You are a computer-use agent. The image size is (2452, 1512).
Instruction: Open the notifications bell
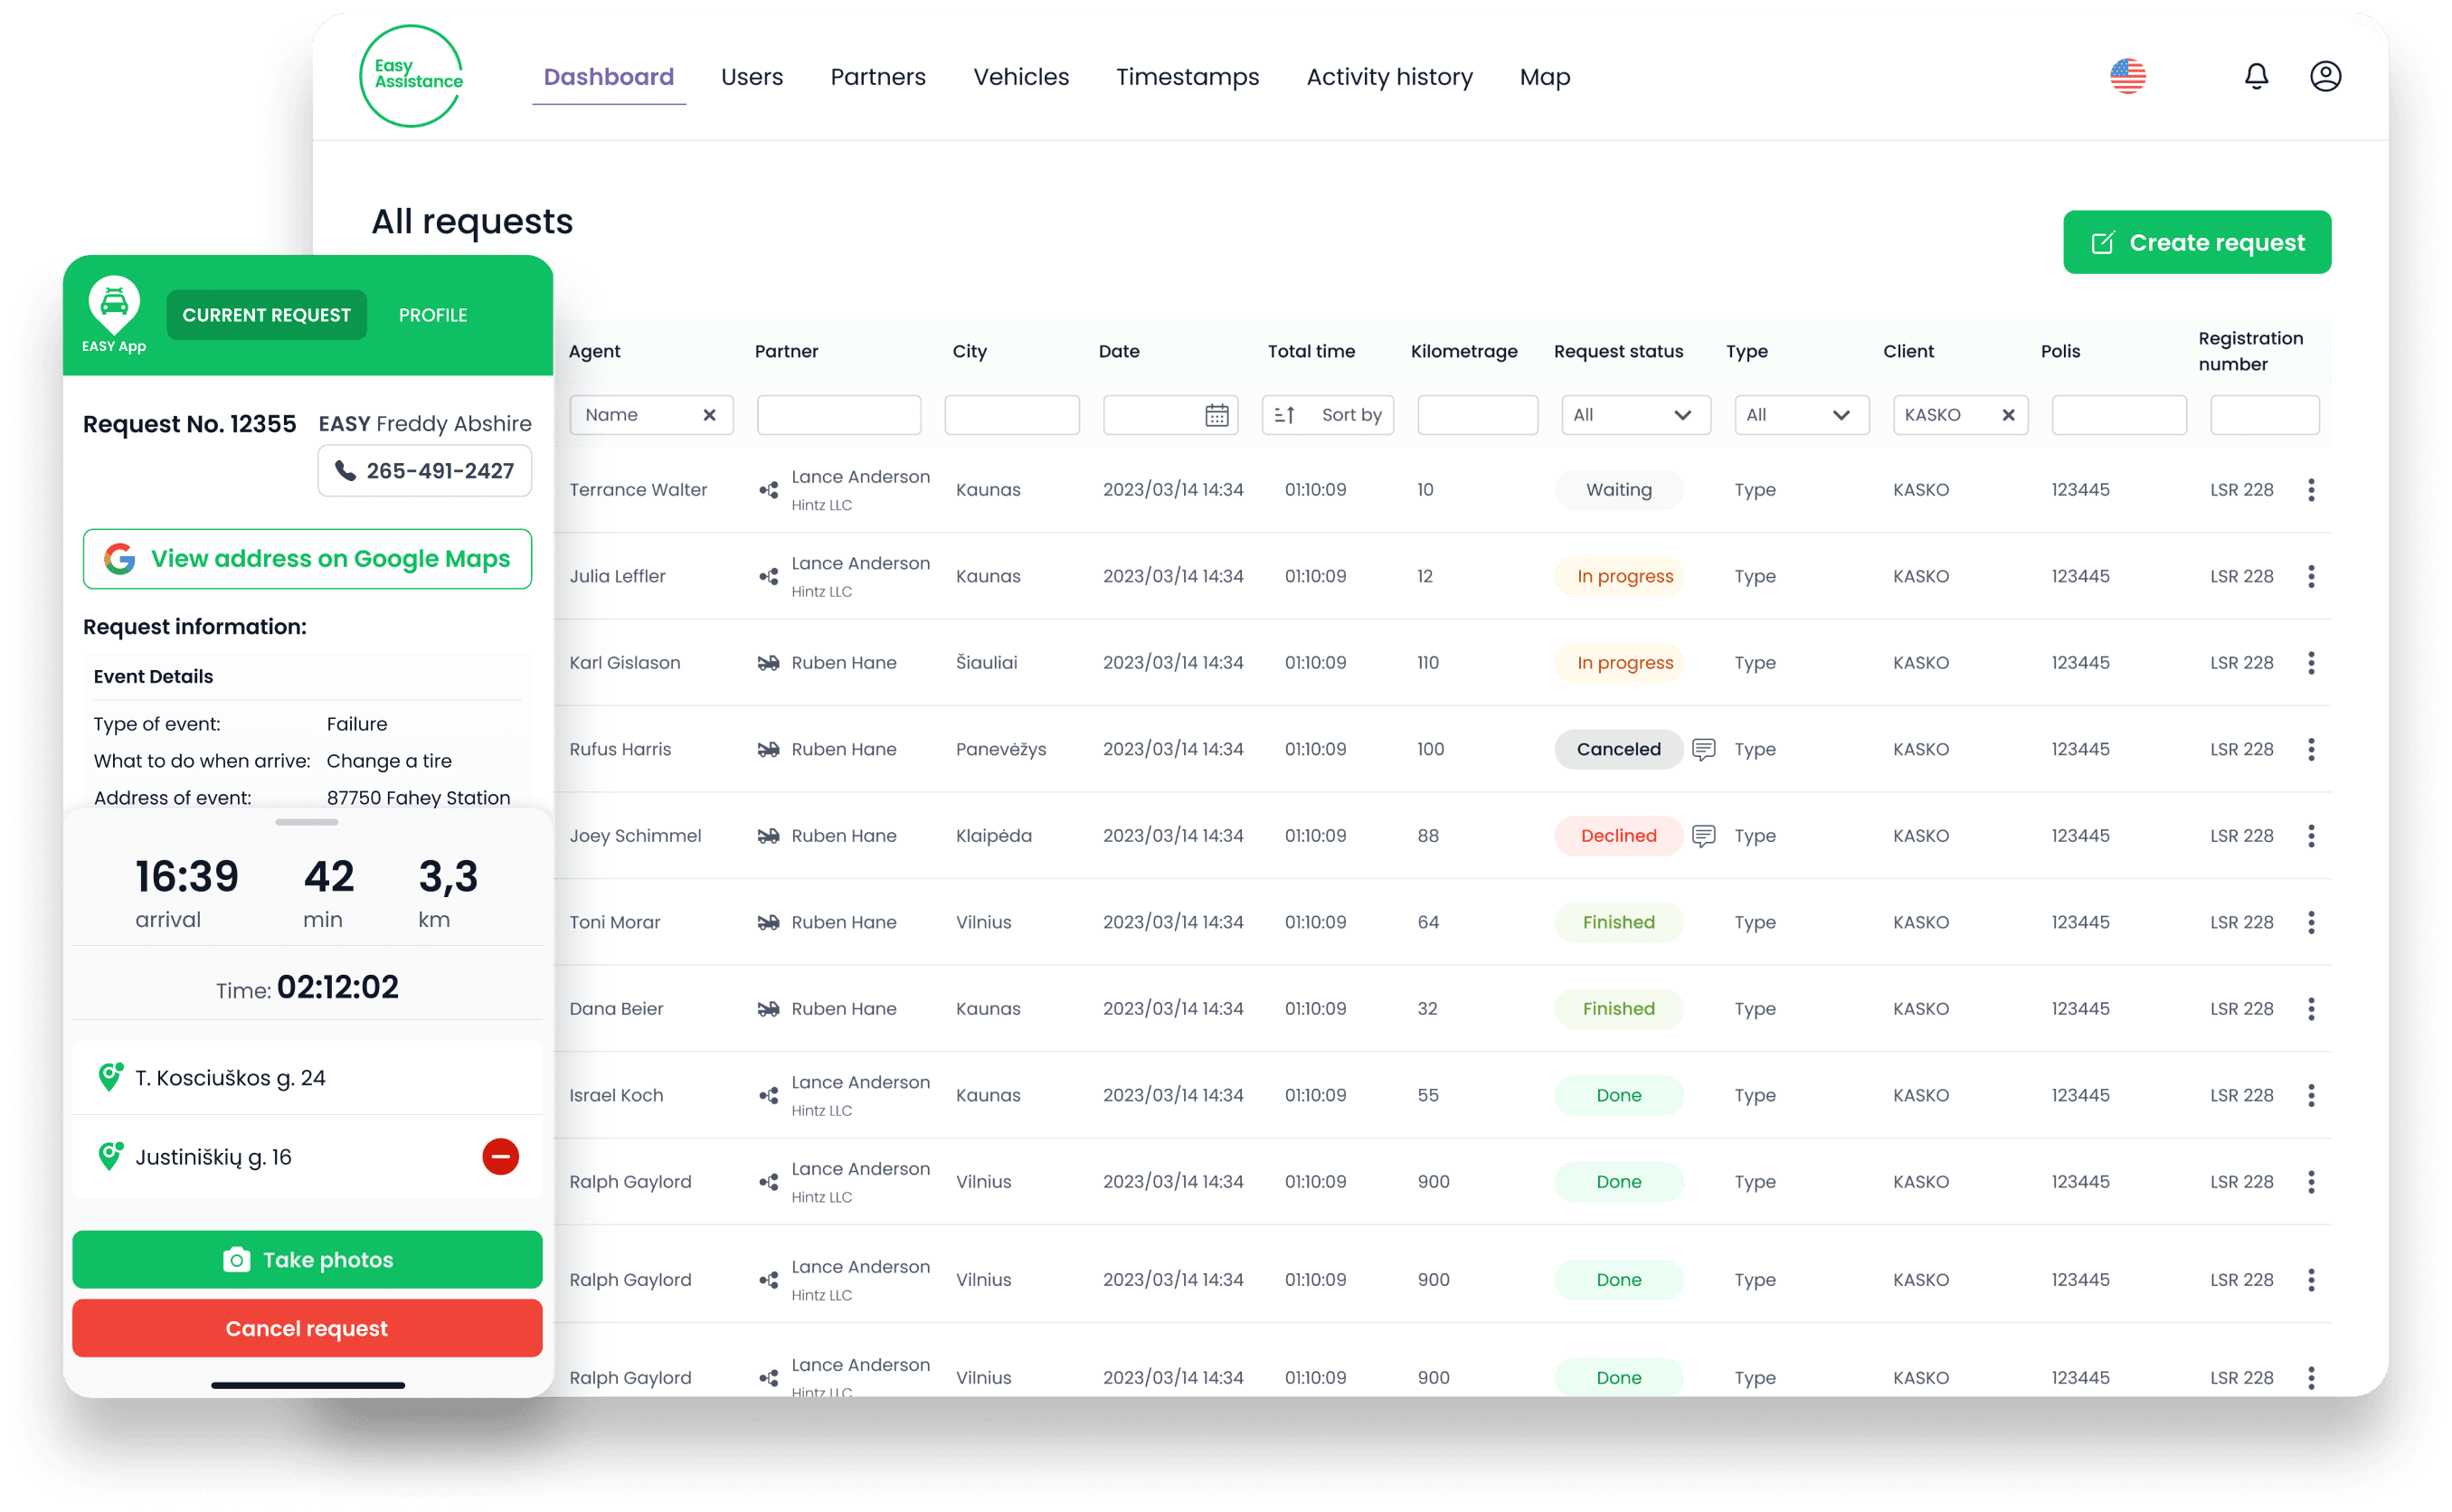[x=2256, y=76]
